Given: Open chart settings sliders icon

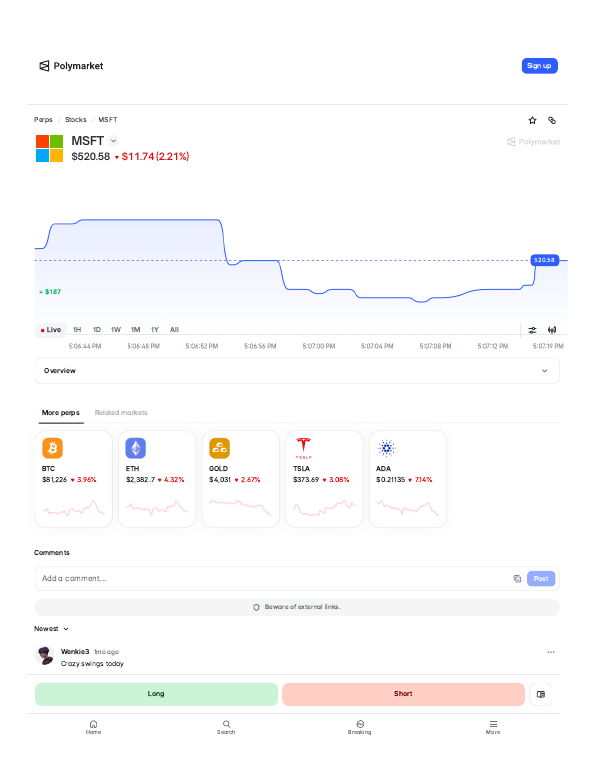Looking at the screenshot, I should point(532,330).
